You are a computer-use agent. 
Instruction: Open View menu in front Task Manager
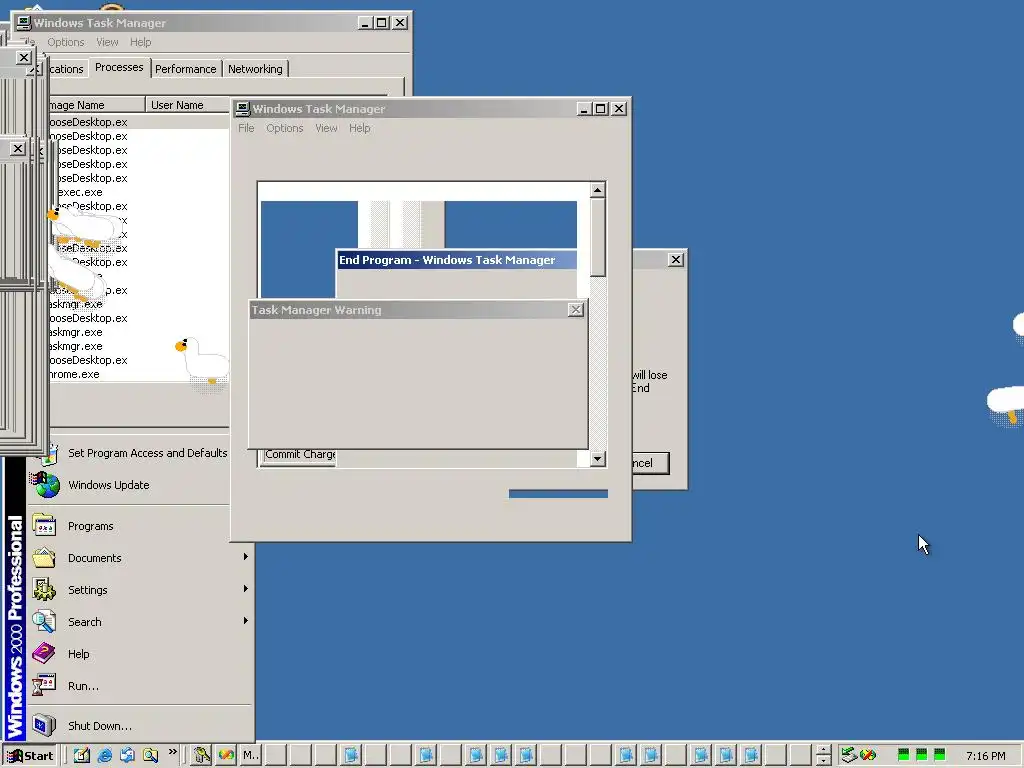click(x=326, y=128)
